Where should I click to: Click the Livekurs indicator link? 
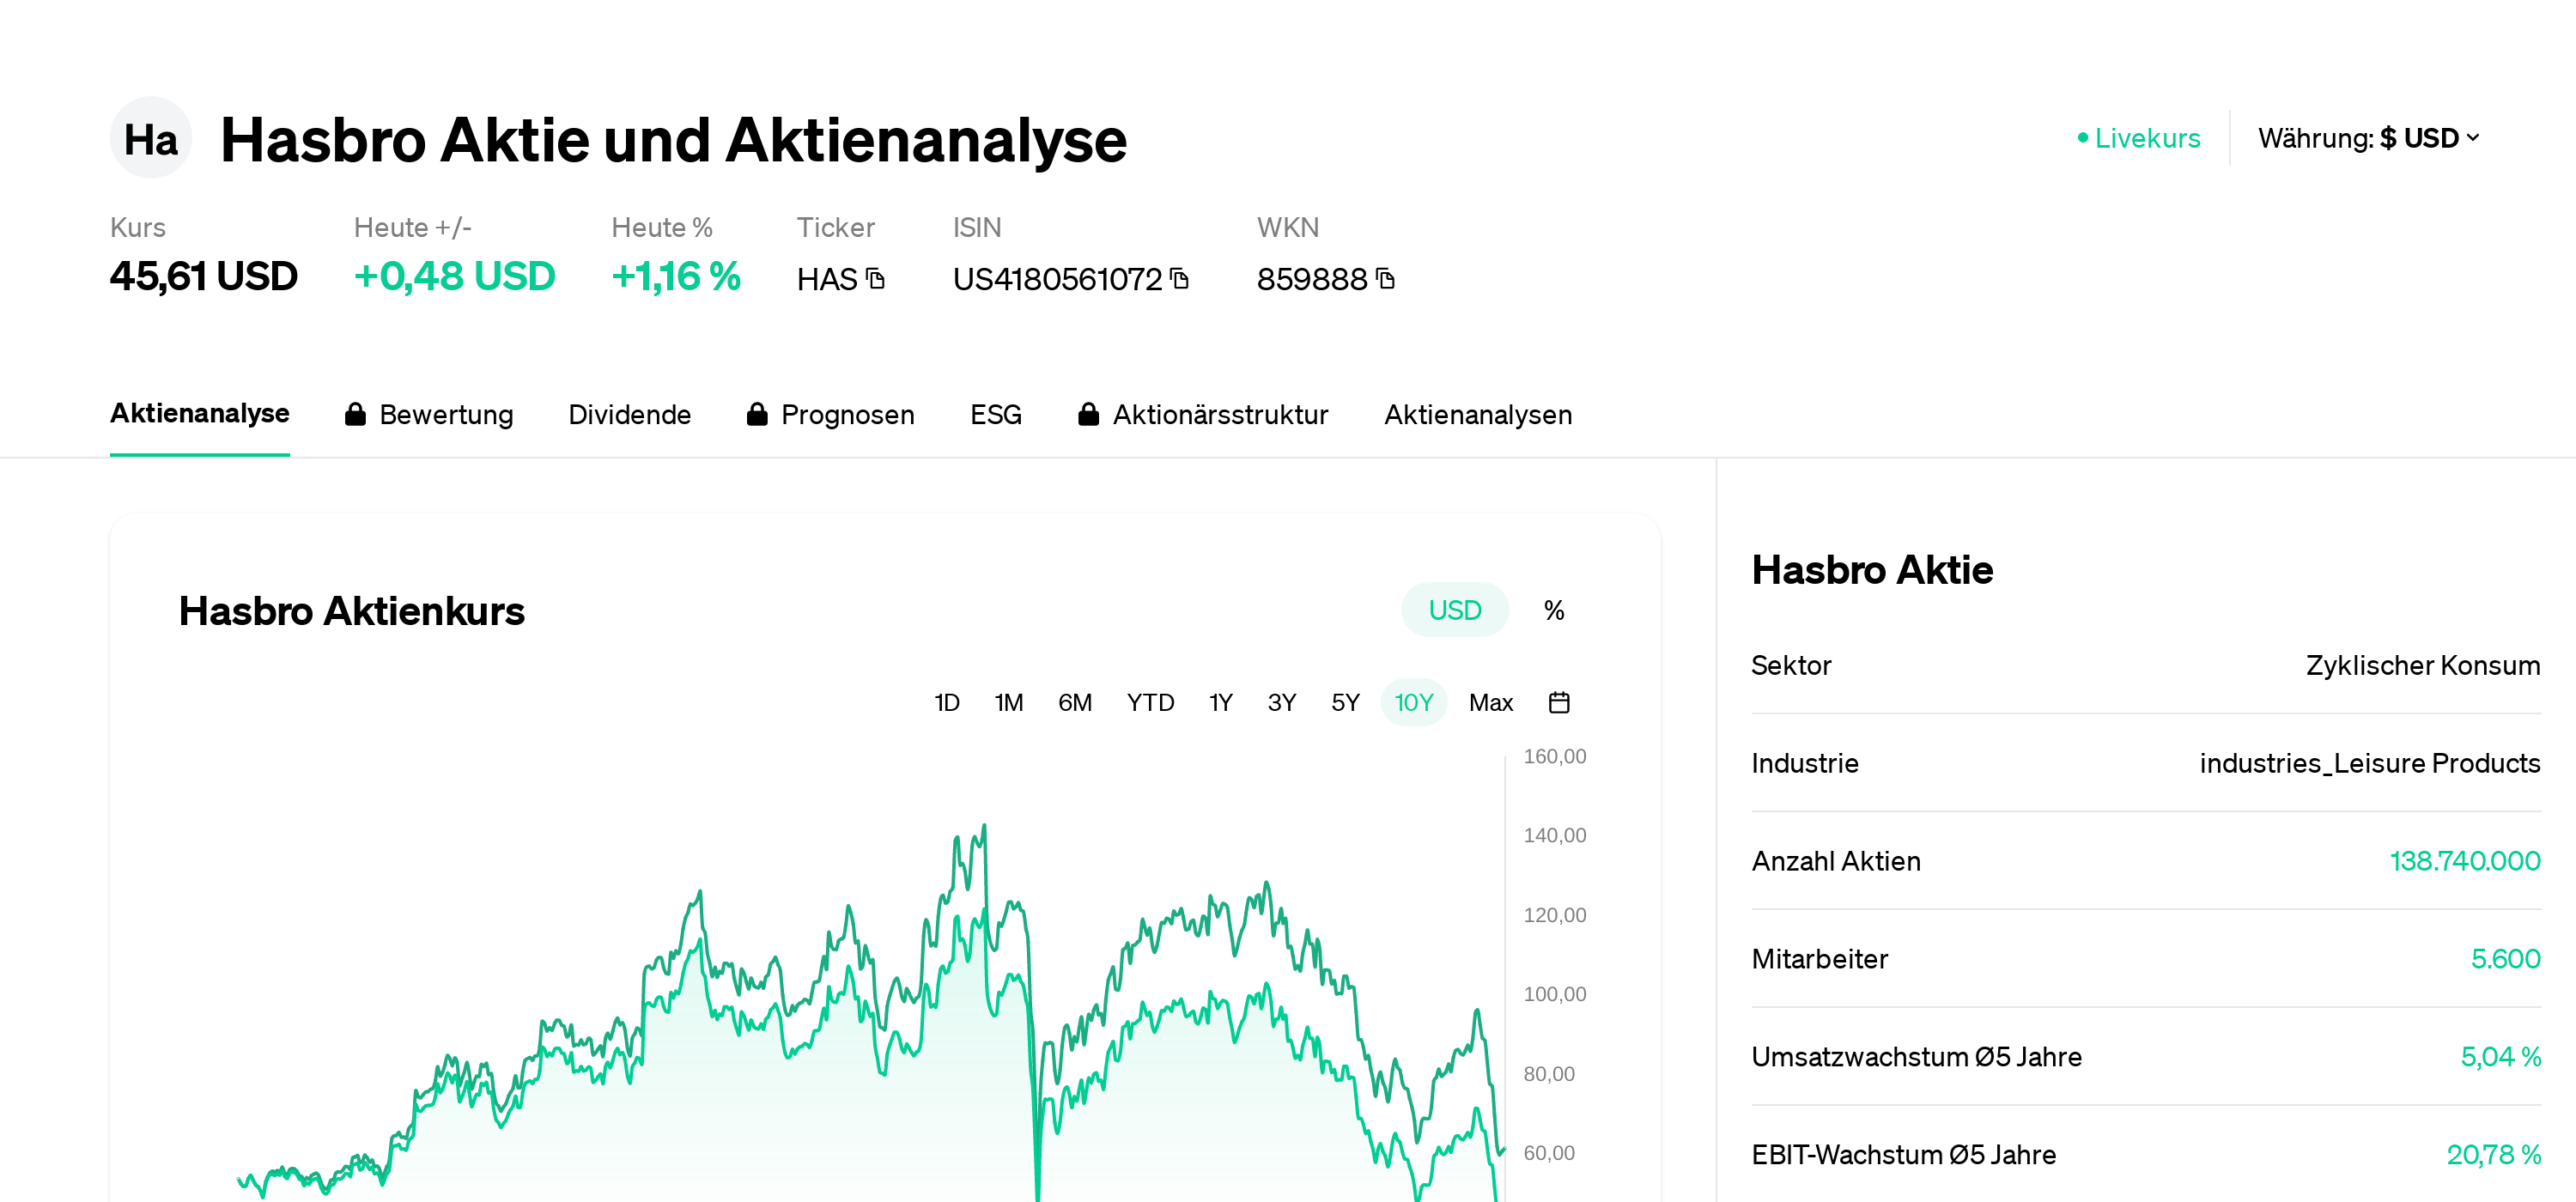pos(2139,138)
